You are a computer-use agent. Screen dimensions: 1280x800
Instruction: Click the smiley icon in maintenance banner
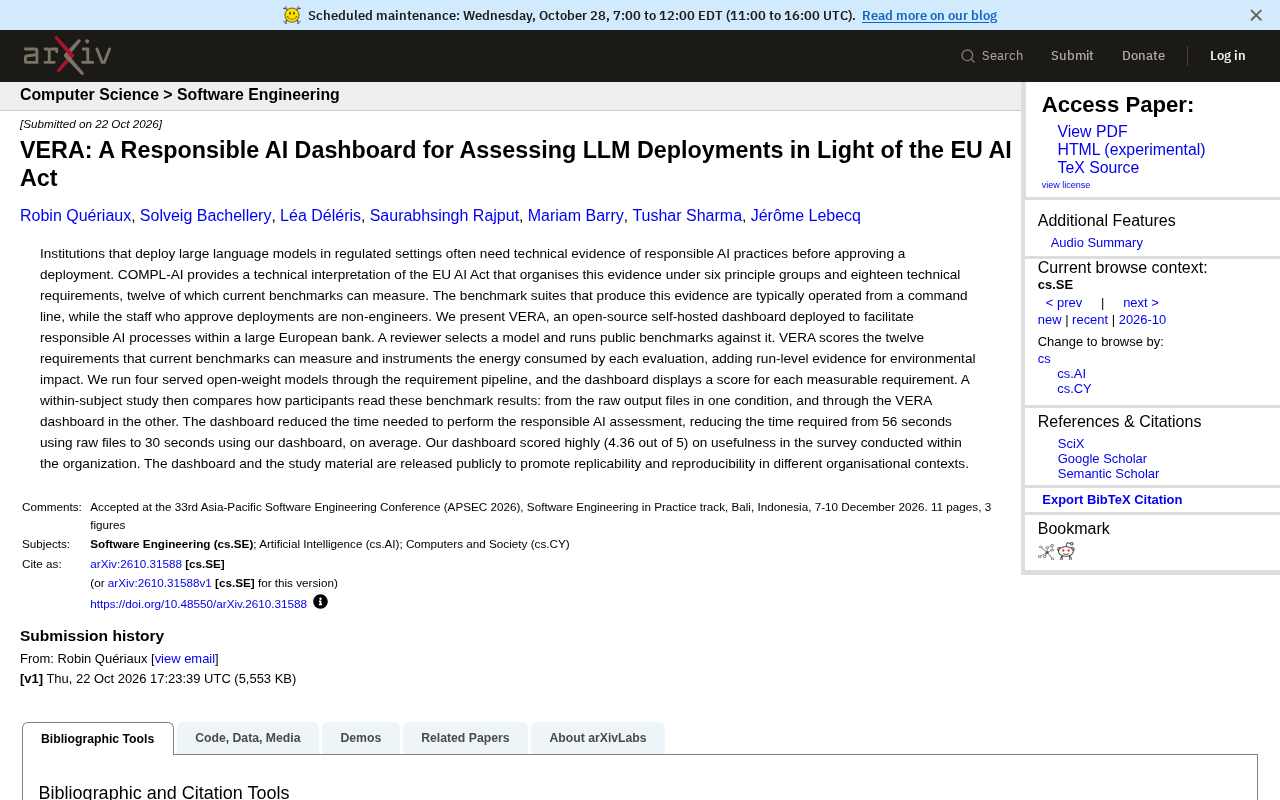(x=292, y=15)
